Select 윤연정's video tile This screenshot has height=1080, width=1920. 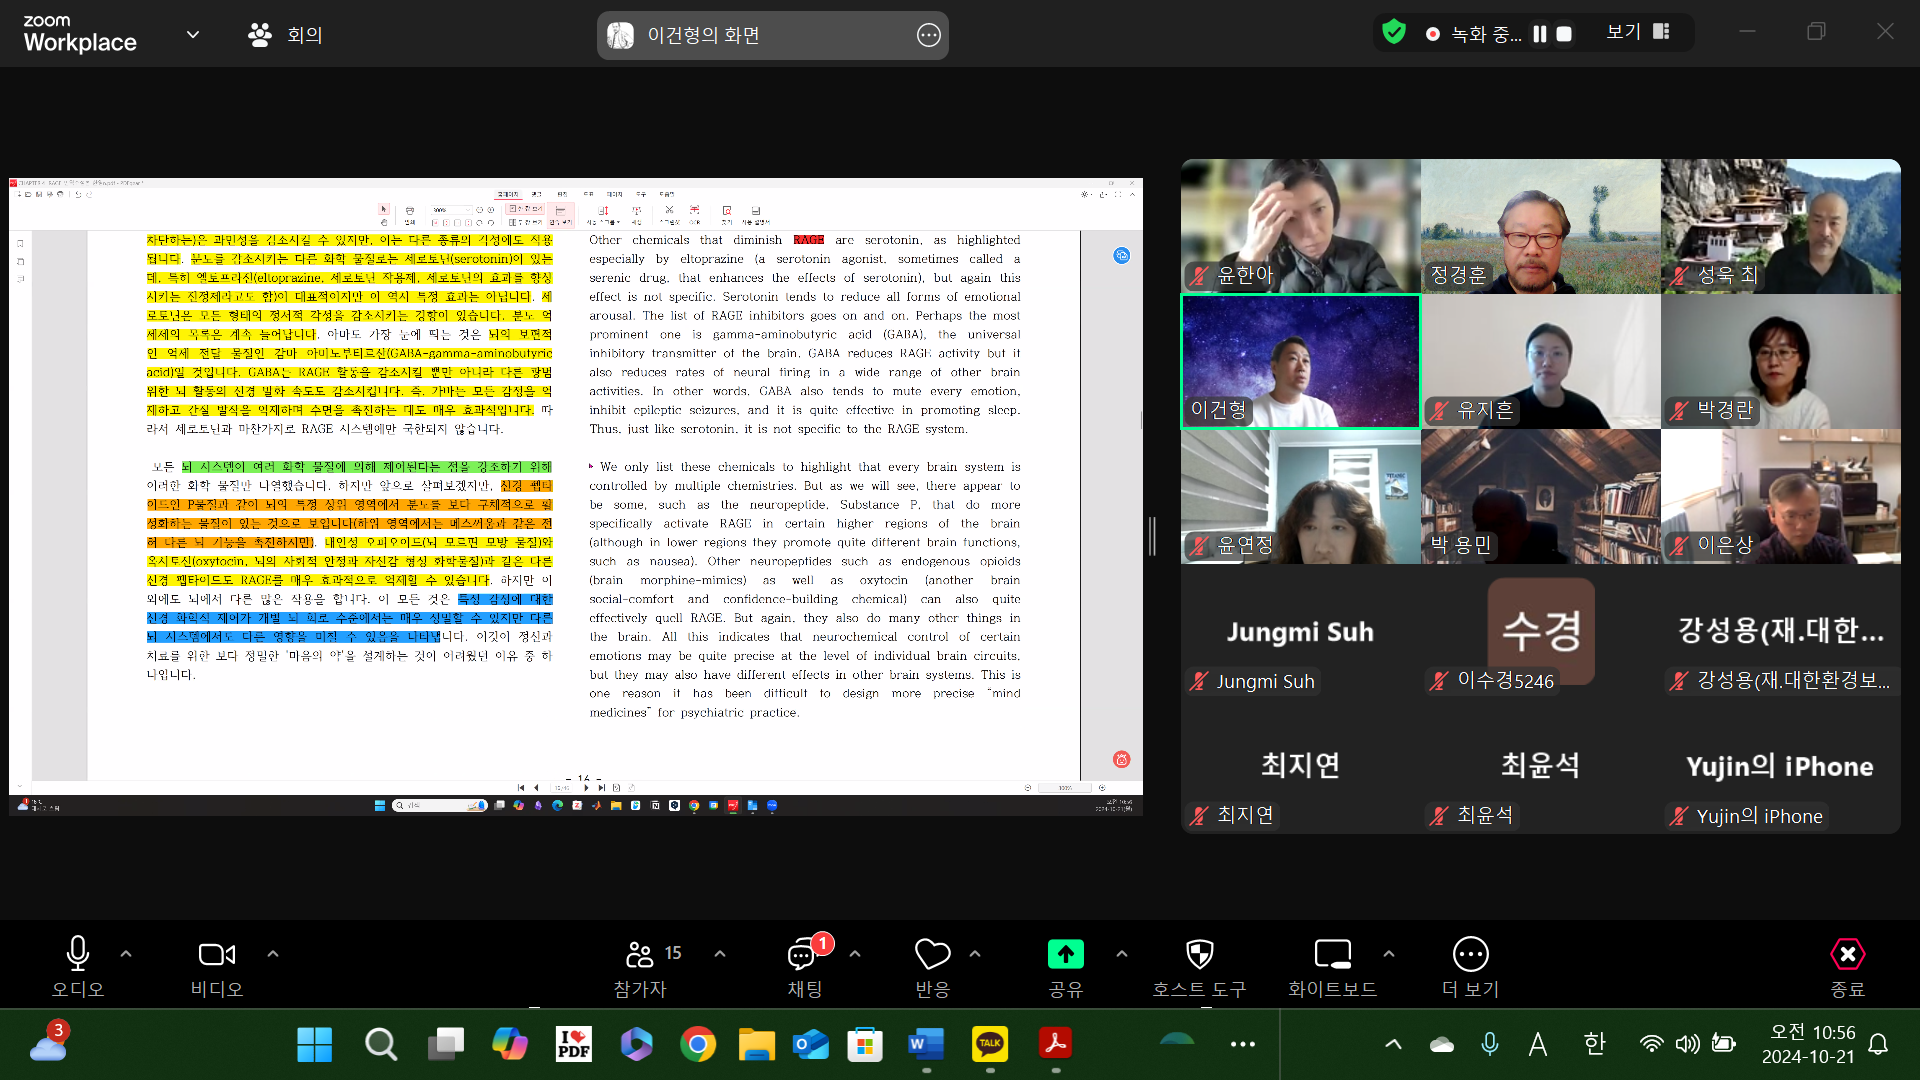1300,496
